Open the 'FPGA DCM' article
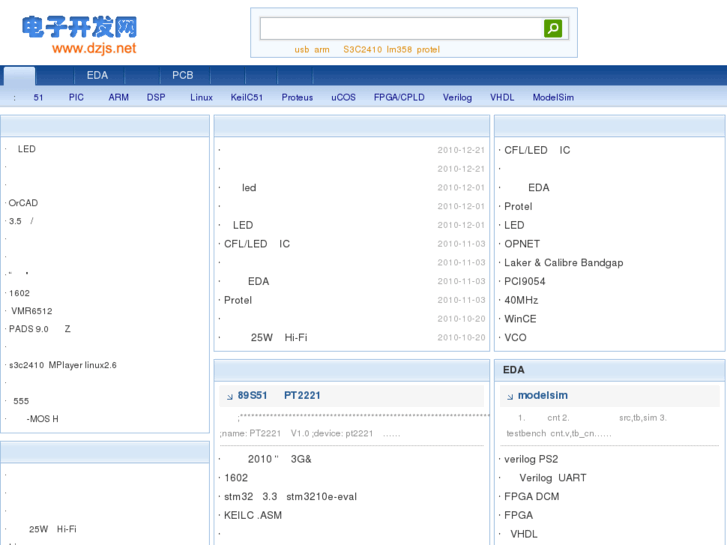Image resolution: width=727 pixels, height=545 pixels. pyautogui.click(x=532, y=497)
